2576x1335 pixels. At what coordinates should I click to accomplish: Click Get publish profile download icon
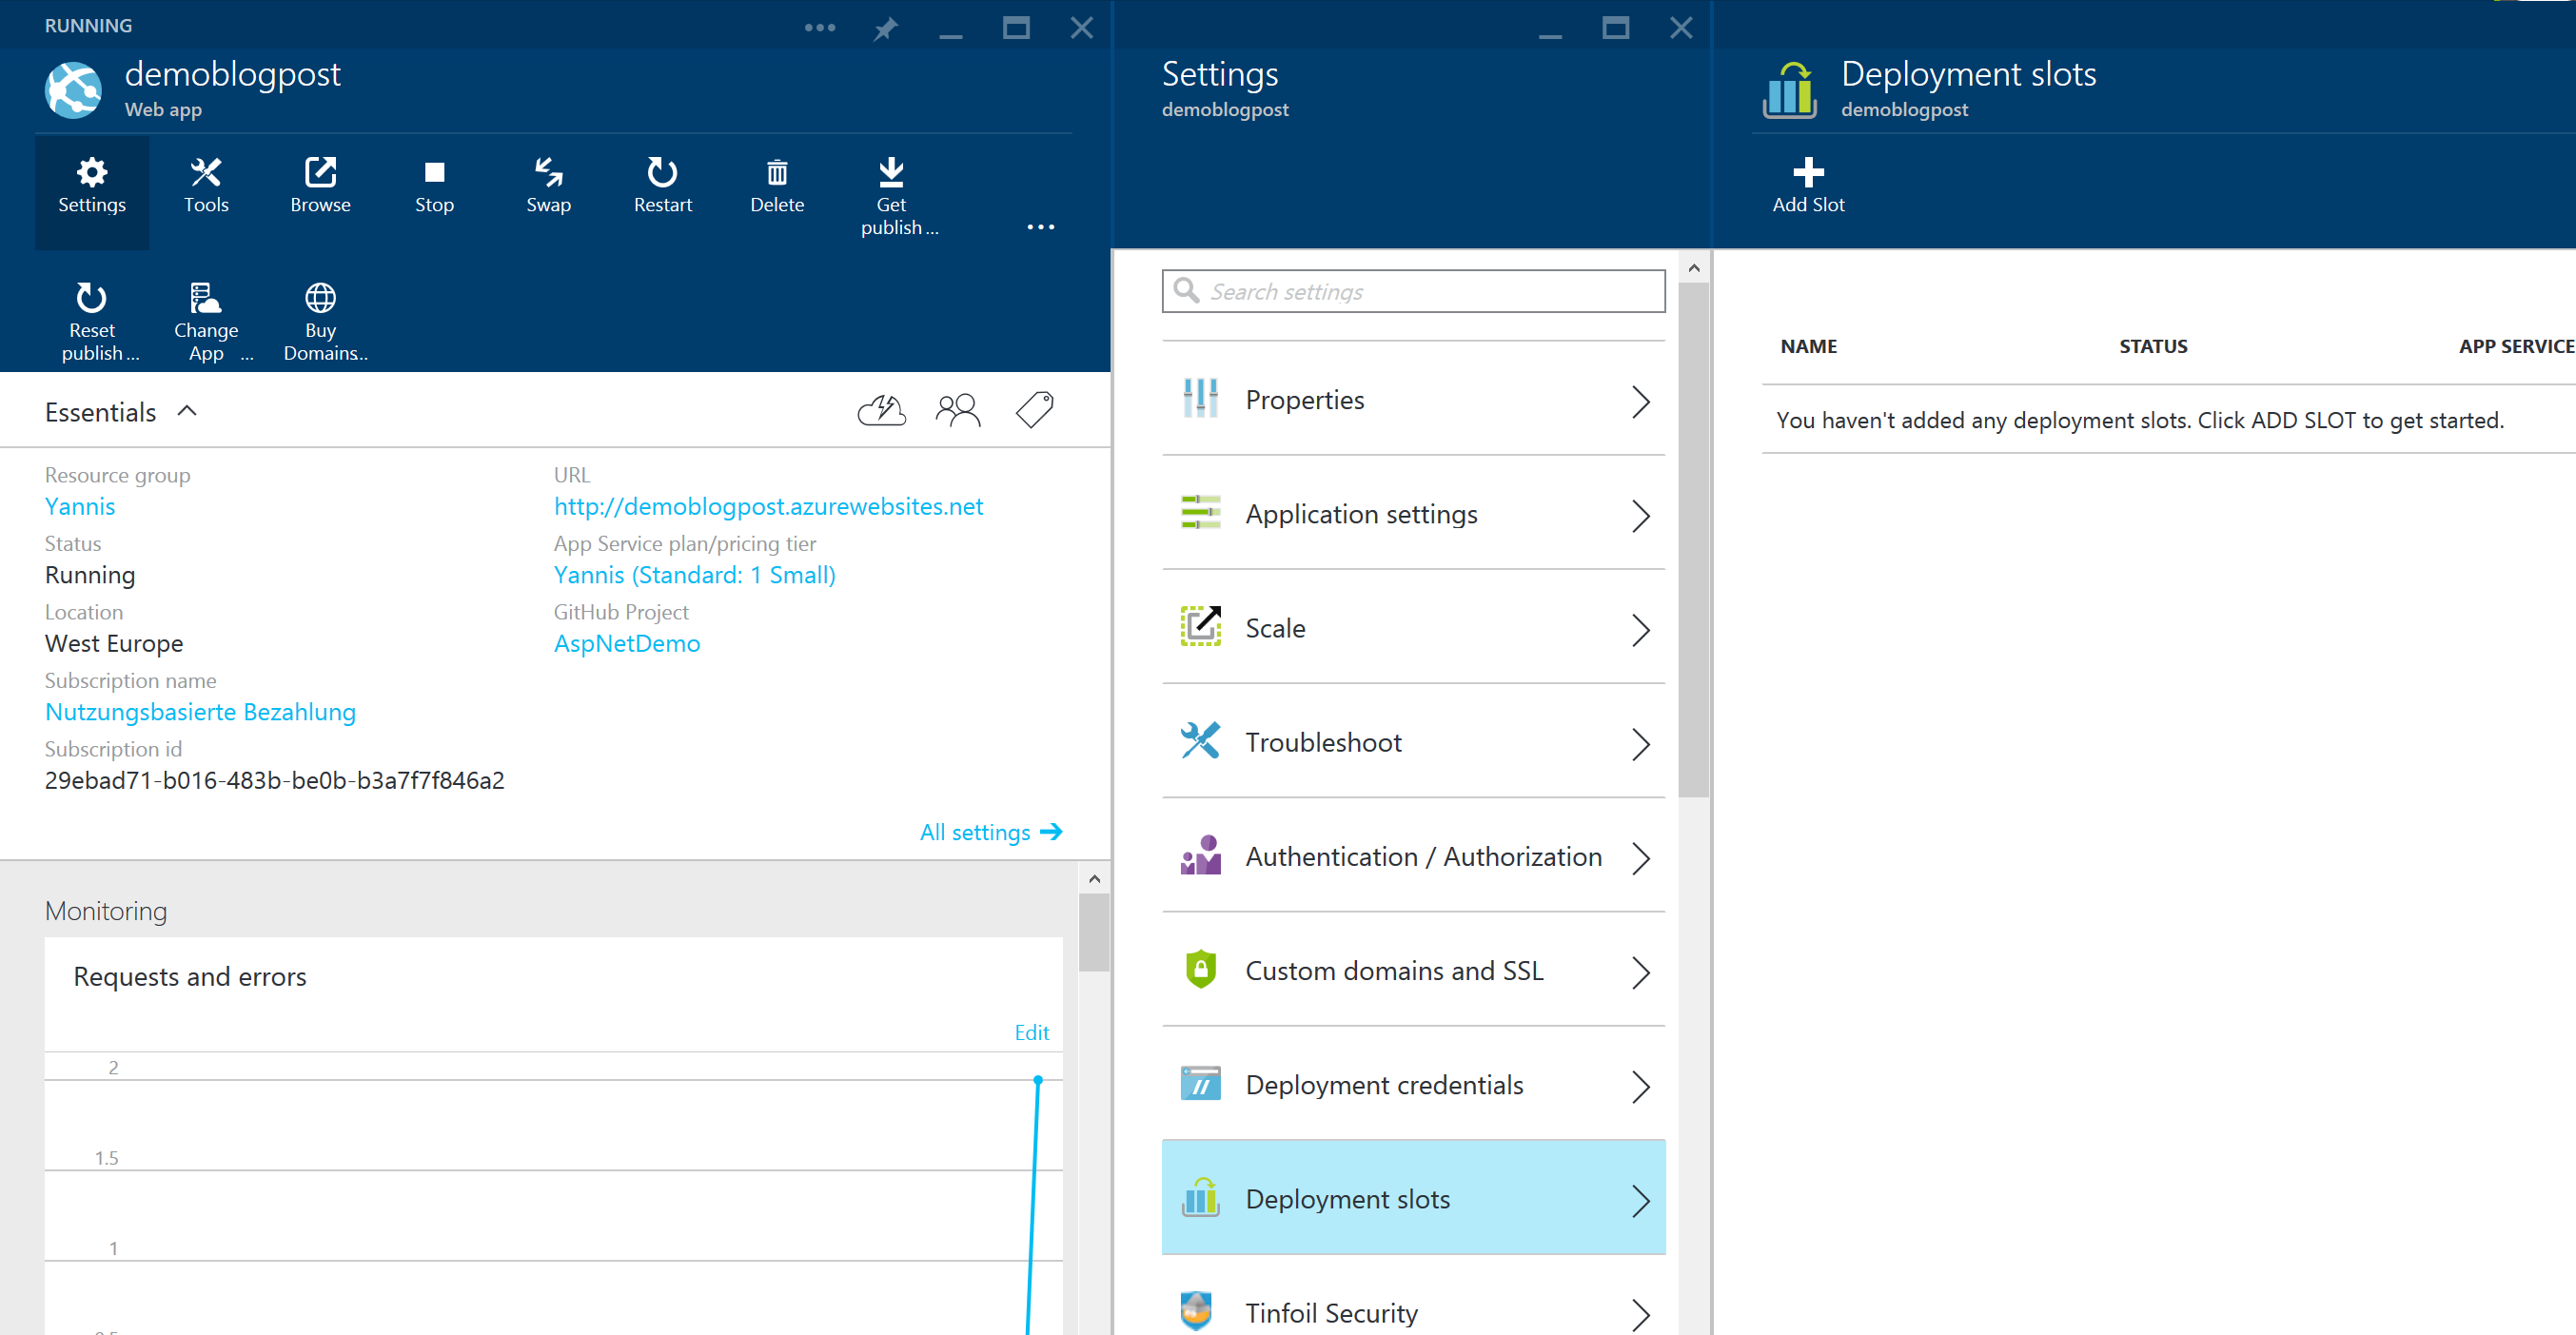click(891, 174)
